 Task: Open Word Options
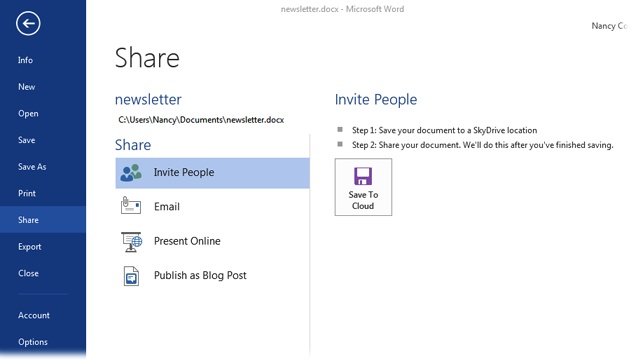pyautogui.click(x=33, y=342)
